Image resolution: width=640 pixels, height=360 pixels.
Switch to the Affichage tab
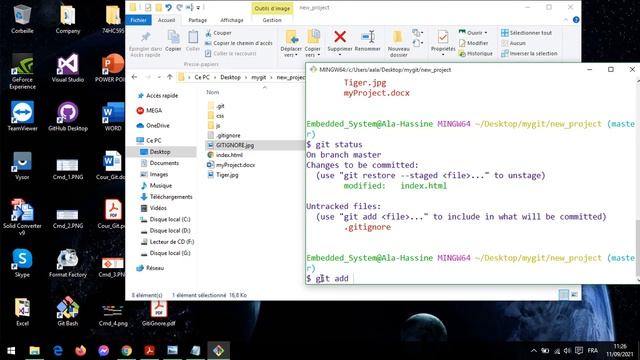pos(232,20)
